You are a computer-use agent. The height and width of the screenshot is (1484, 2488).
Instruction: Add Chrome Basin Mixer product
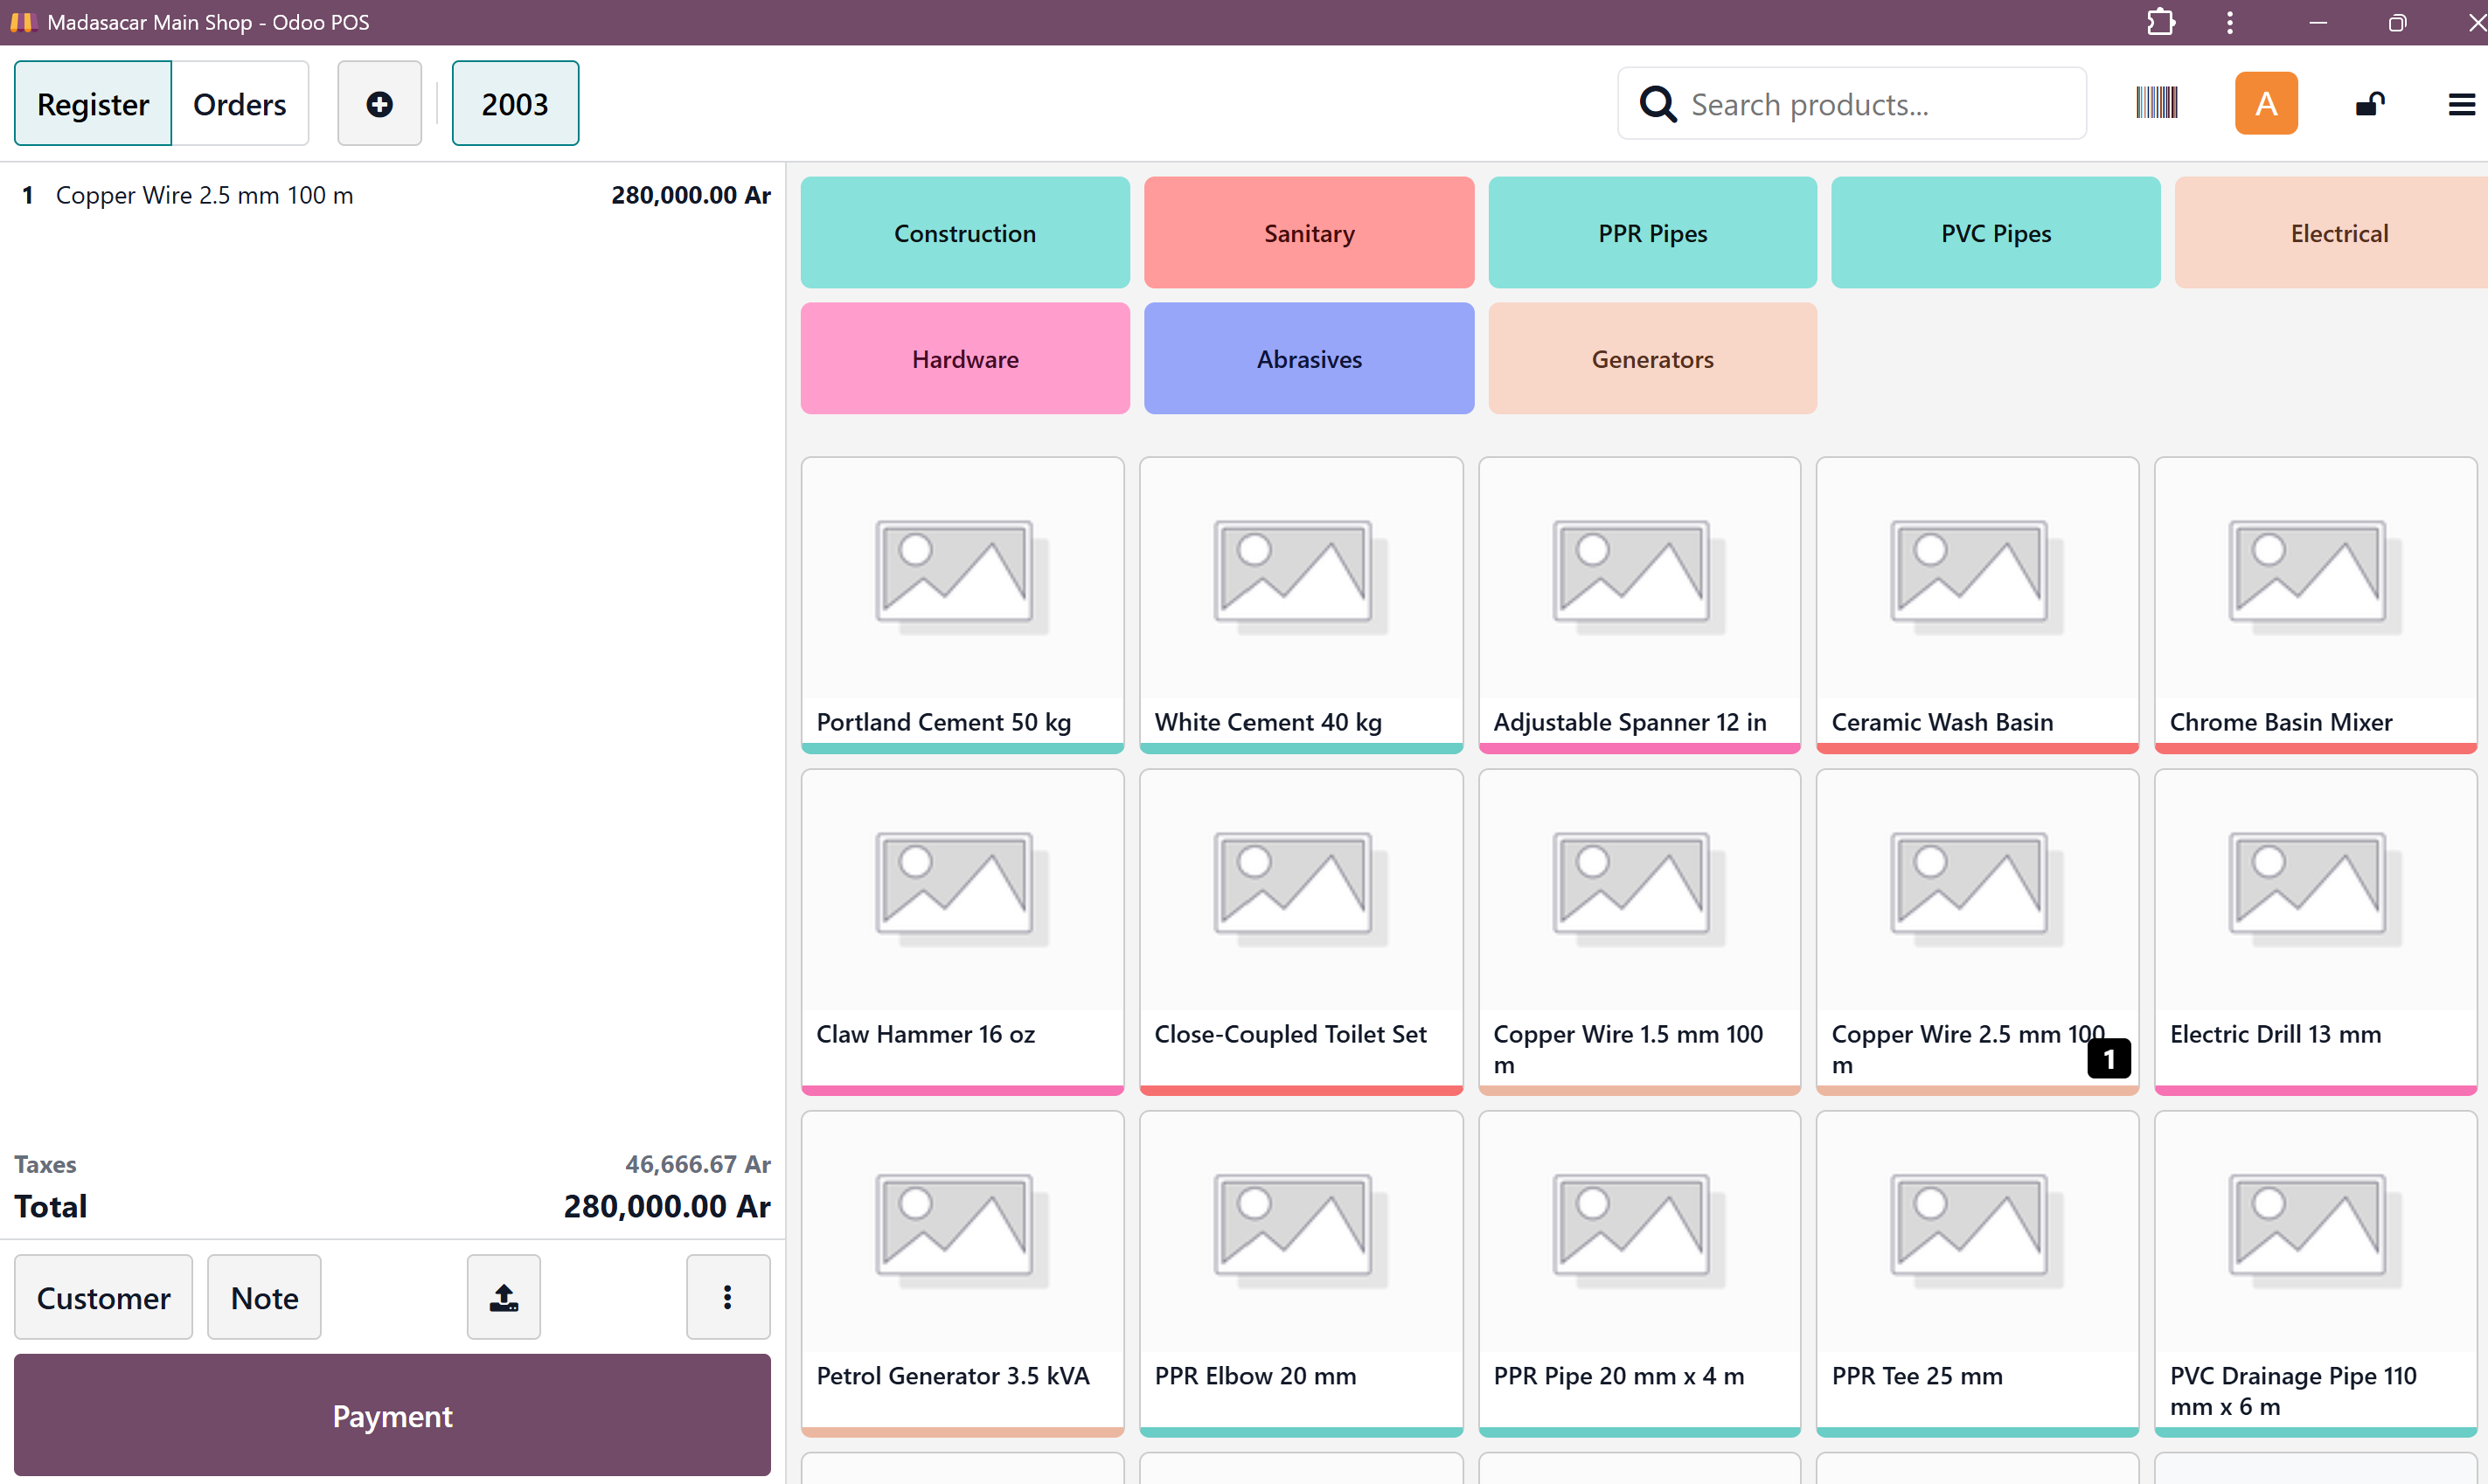click(x=2315, y=605)
